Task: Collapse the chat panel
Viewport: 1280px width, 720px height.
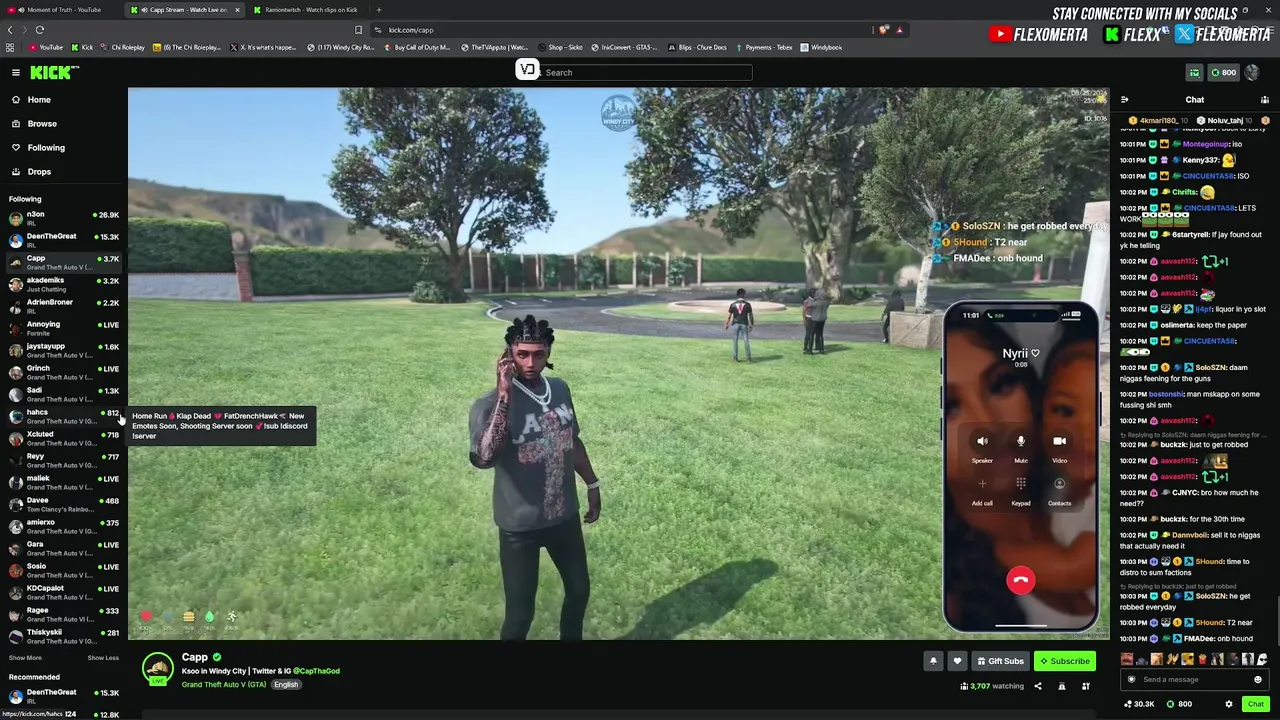Action: 1124,100
